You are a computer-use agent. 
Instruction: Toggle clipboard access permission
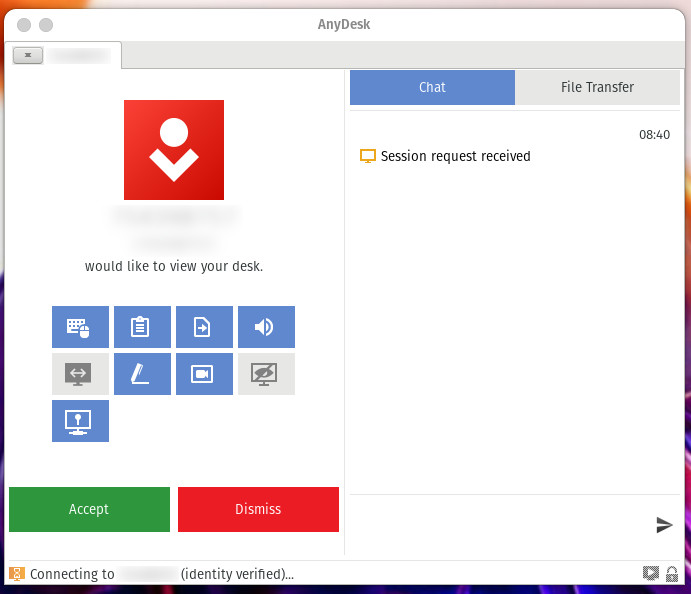coord(142,327)
